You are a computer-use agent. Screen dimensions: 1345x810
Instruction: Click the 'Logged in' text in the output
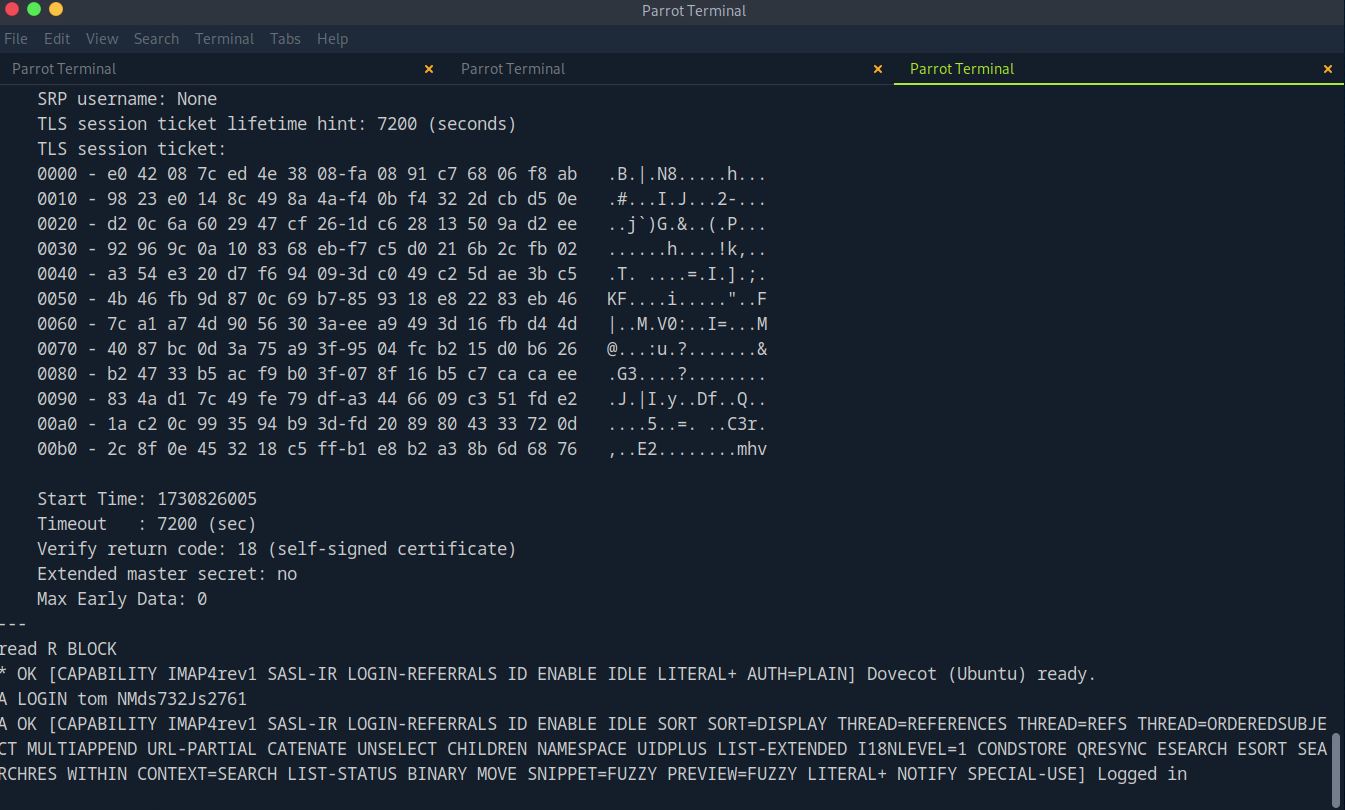point(1141,774)
